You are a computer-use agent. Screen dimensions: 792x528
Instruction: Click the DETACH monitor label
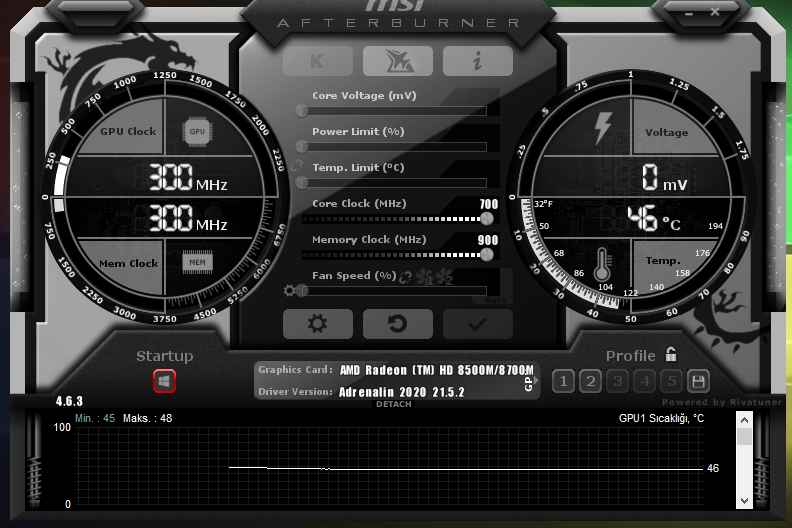(x=393, y=404)
